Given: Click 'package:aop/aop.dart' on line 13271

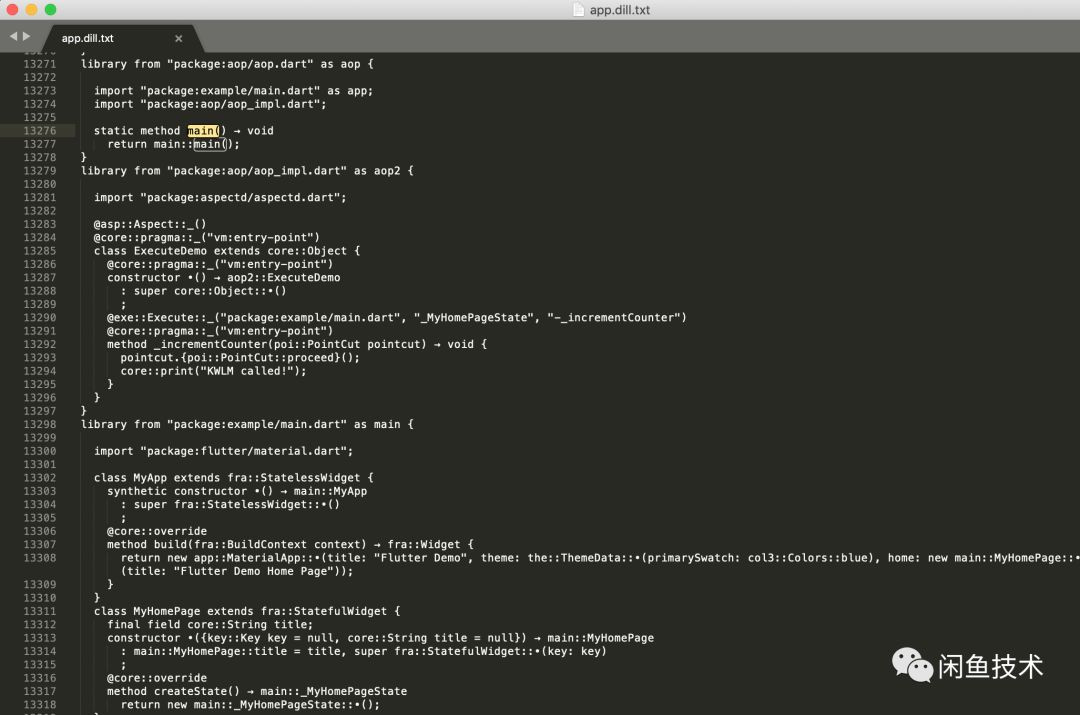Looking at the screenshot, I should pyautogui.click(x=240, y=64).
